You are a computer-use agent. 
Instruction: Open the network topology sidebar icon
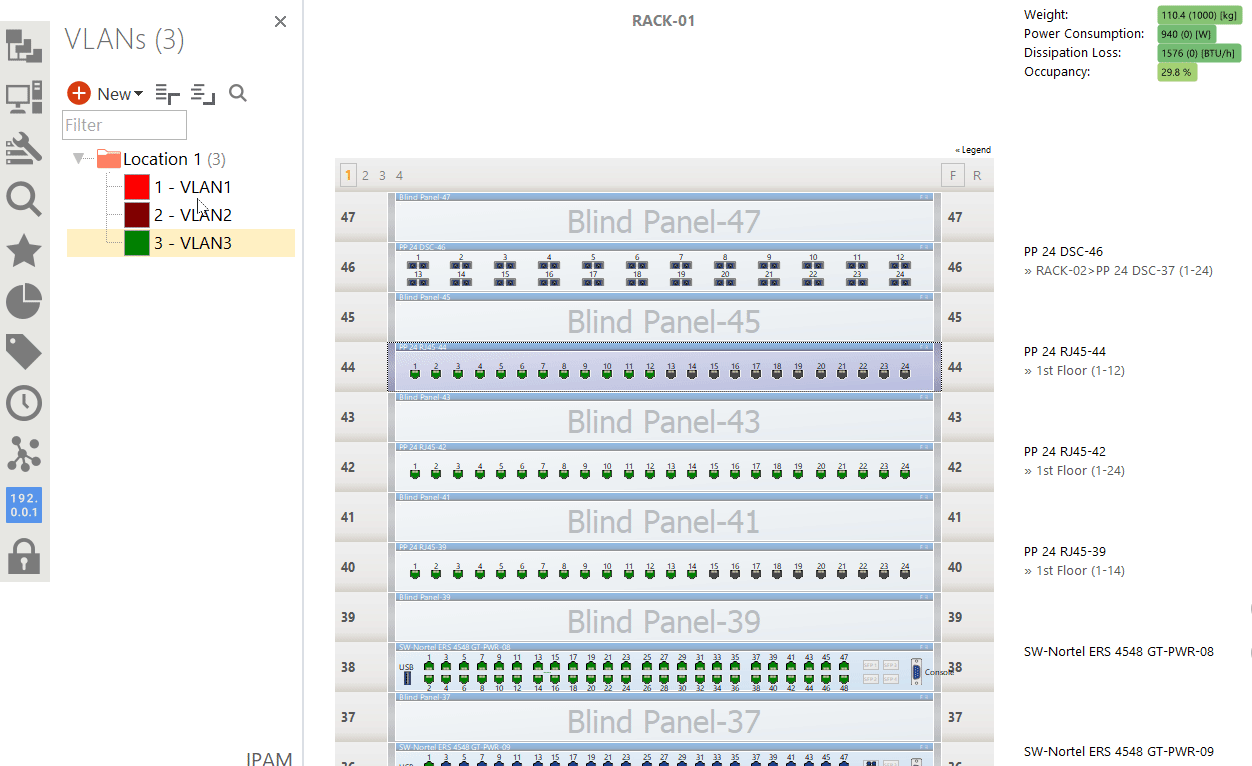(24, 454)
